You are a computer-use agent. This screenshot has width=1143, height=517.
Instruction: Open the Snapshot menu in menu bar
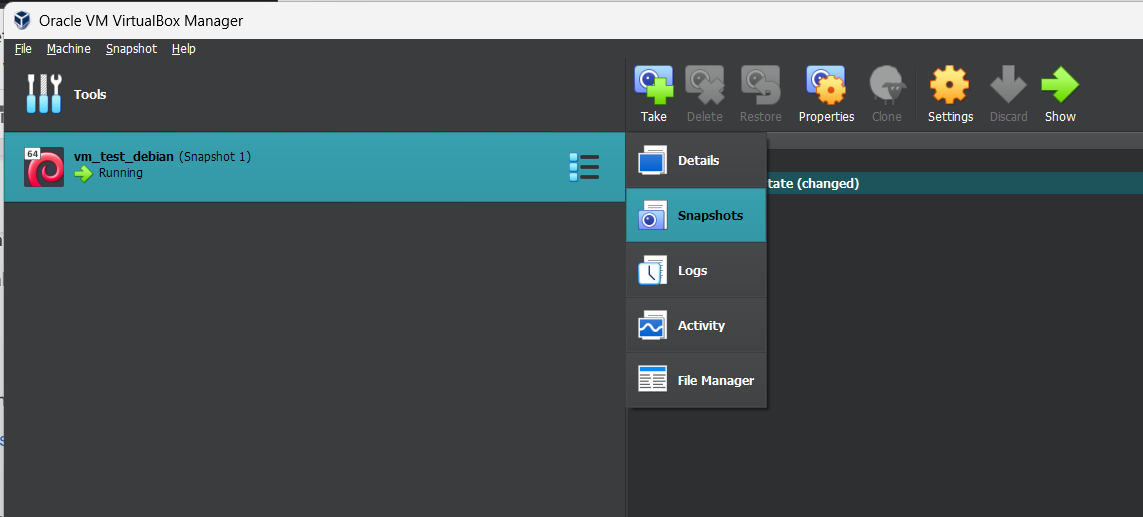[x=131, y=49]
